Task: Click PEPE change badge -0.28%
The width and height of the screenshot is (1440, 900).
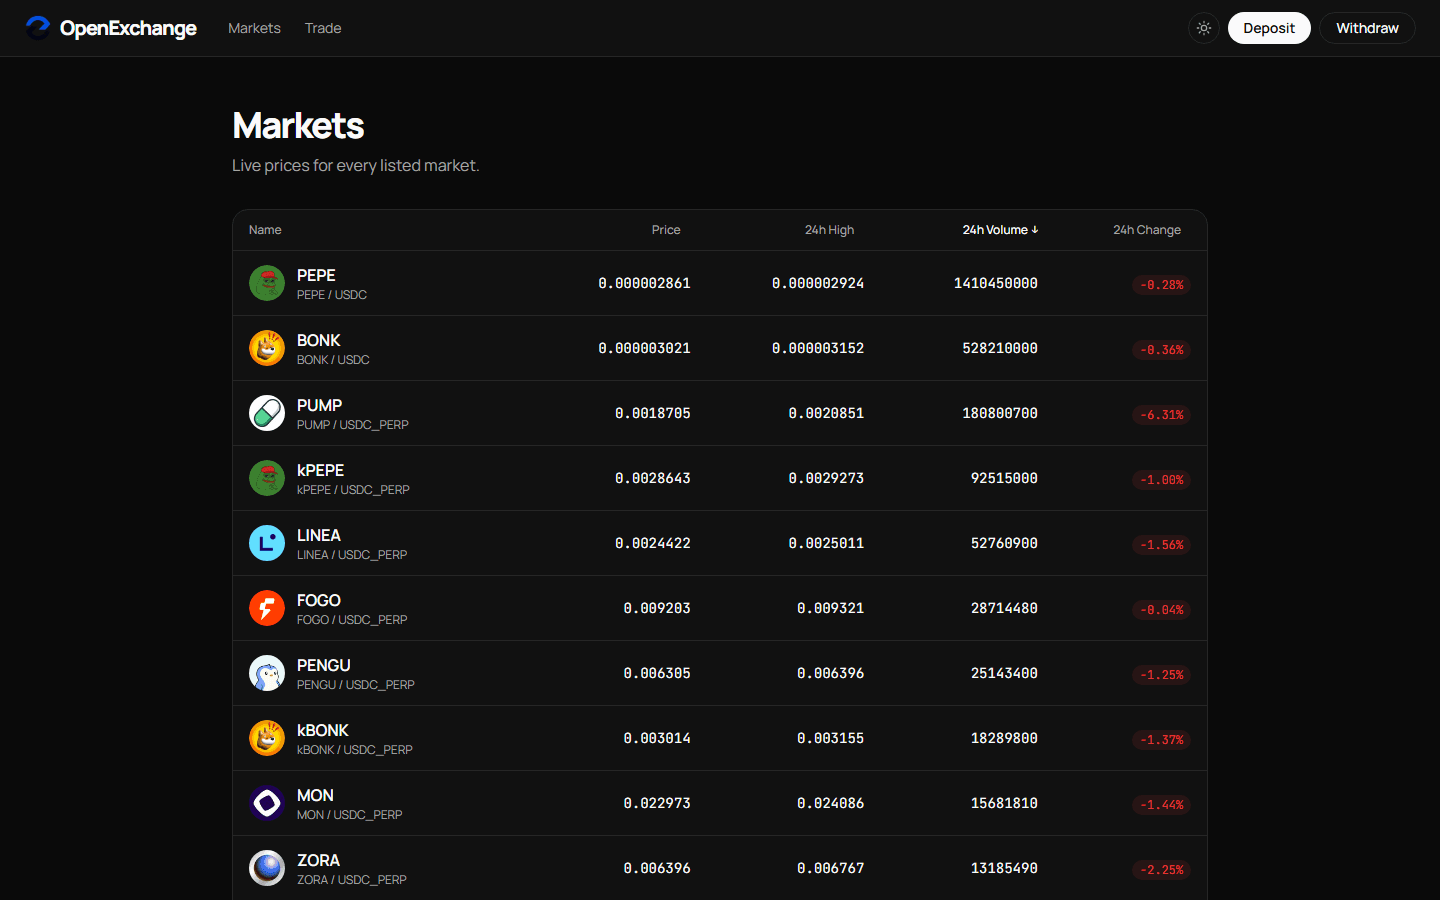Action: [x=1161, y=285]
